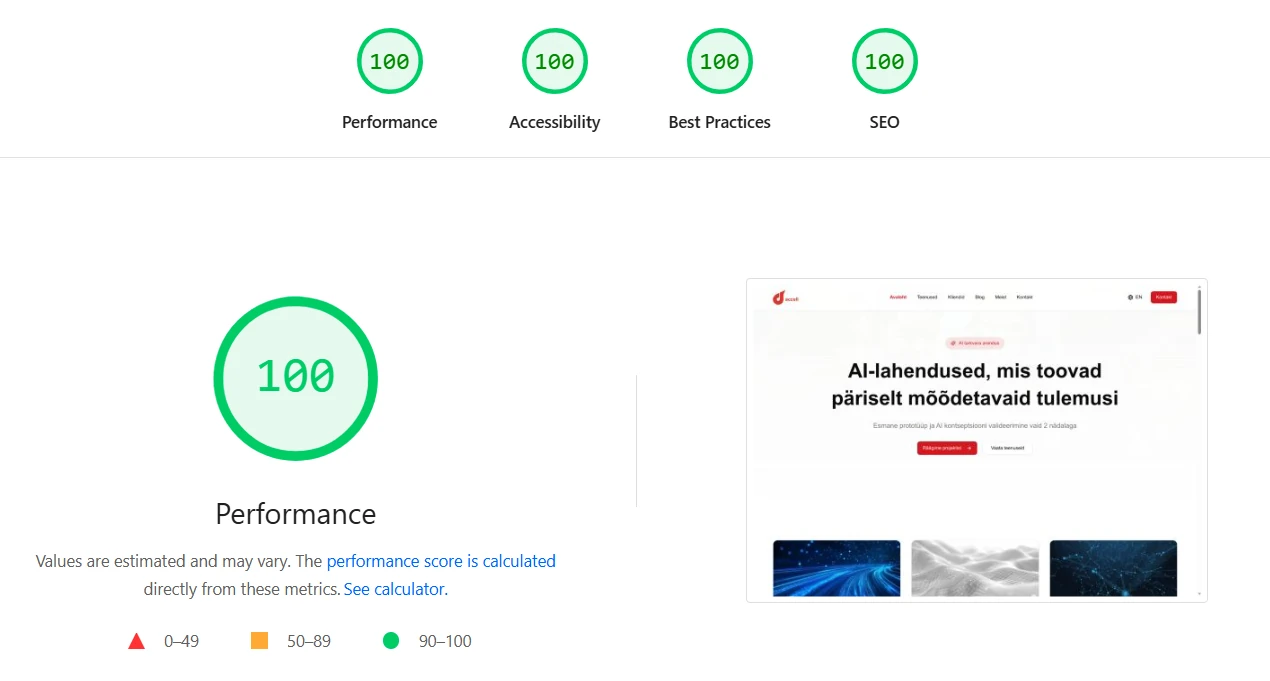Select Teenused in the preview navigation
This screenshot has width=1270, height=681.
(x=927, y=296)
